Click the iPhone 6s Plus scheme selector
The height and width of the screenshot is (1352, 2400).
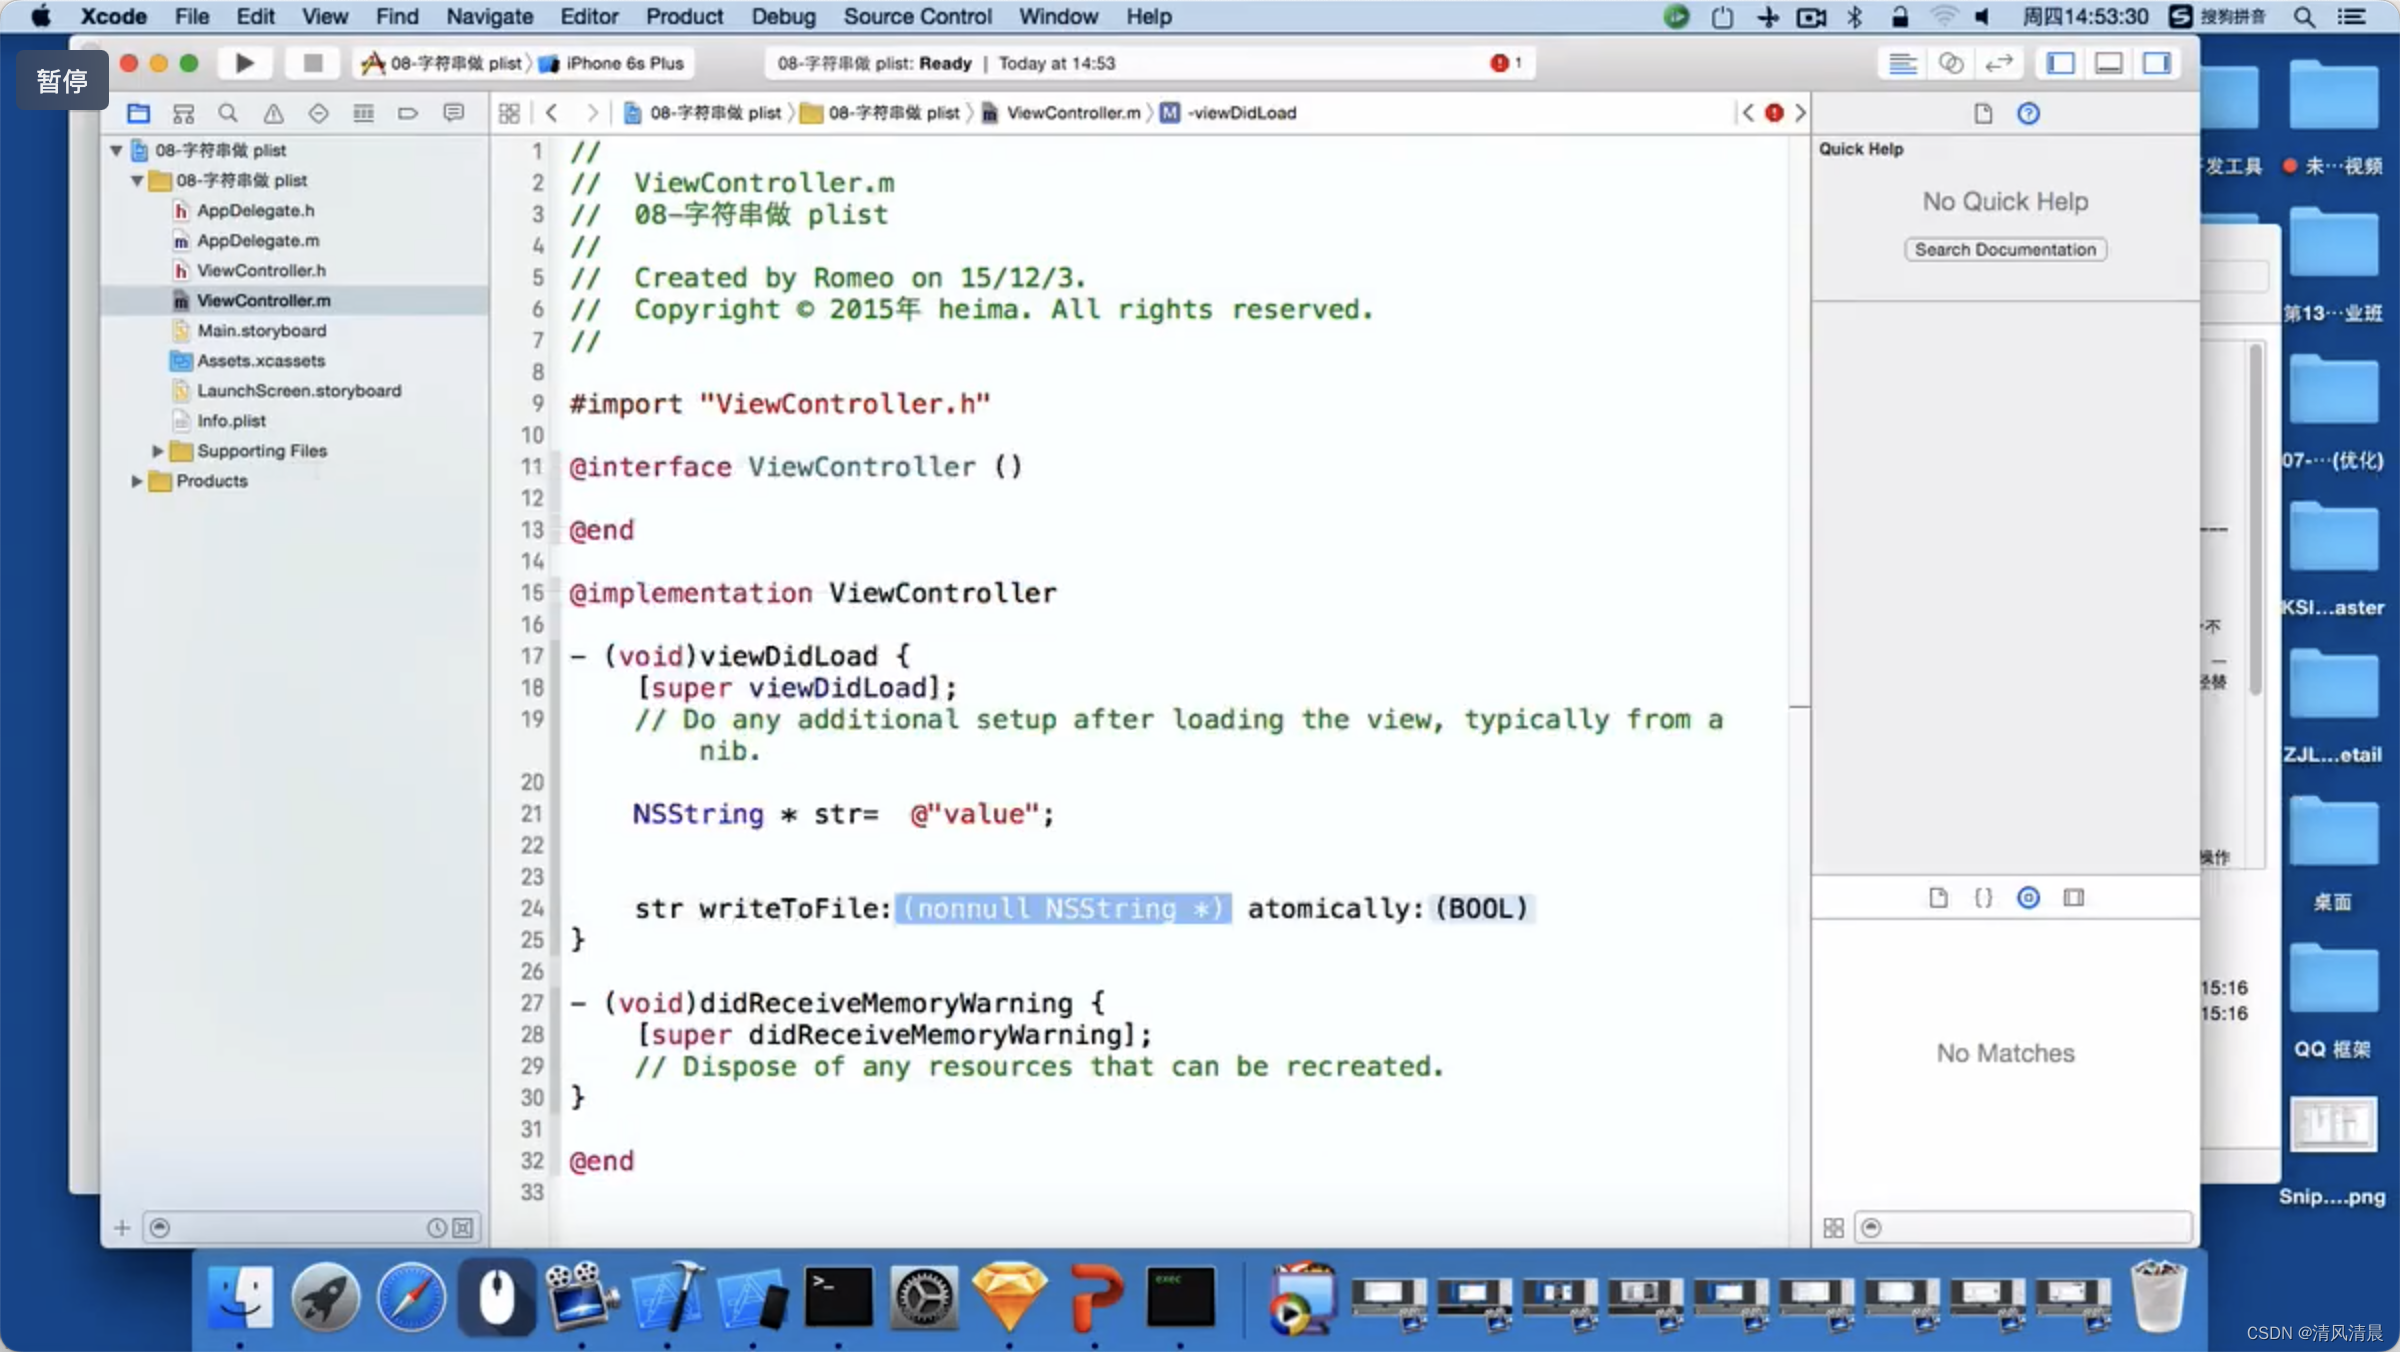[x=630, y=63]
